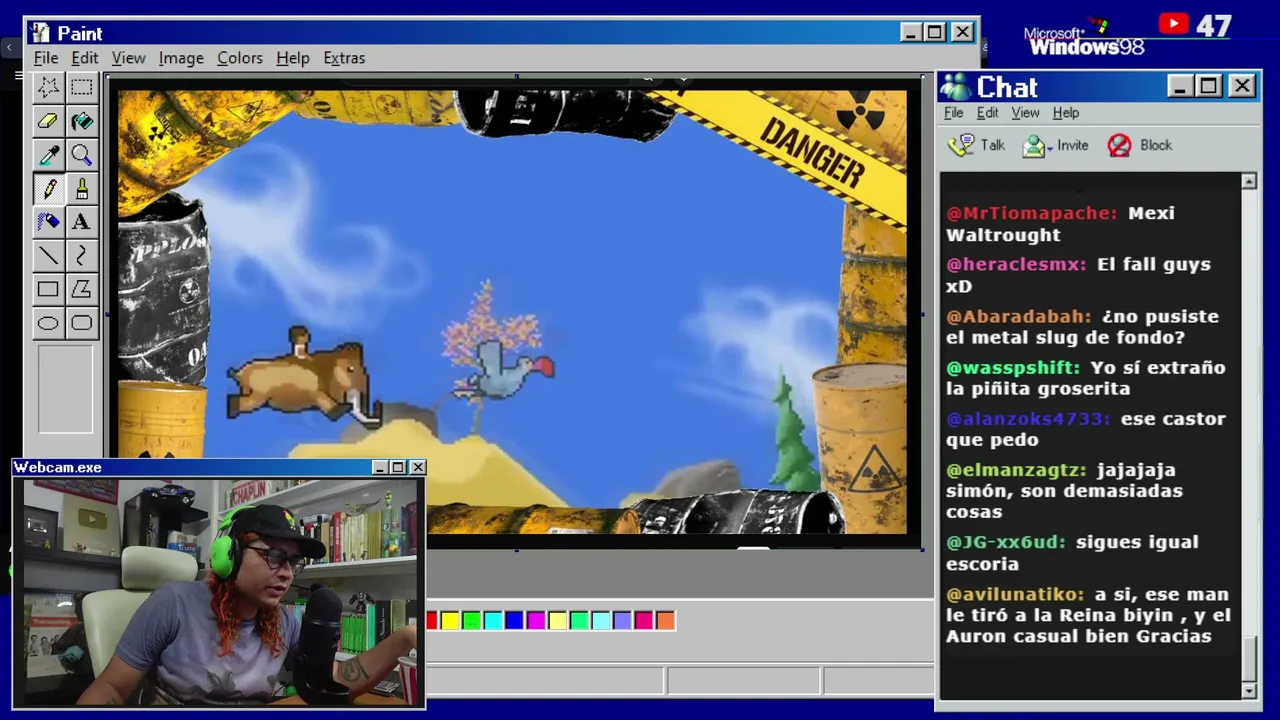Select the Polygon shape tool
Viewport: 1280px width, 720px height.
pyautogui.click(x=82, y=289)
